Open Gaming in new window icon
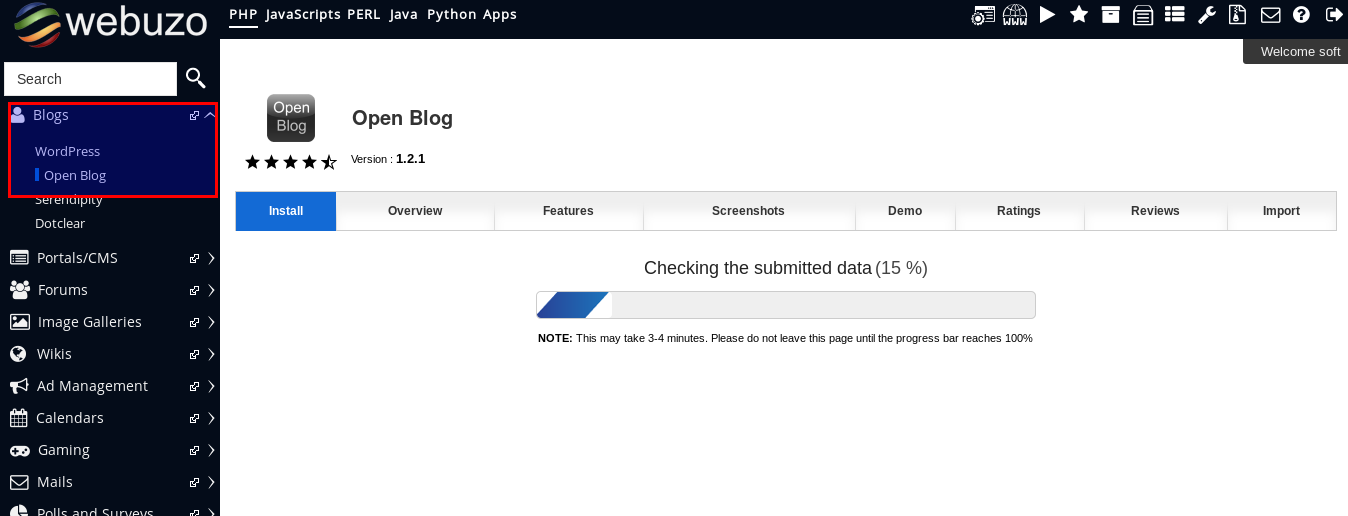This screenshot has width=1348, height=516. tap(194, 450)
